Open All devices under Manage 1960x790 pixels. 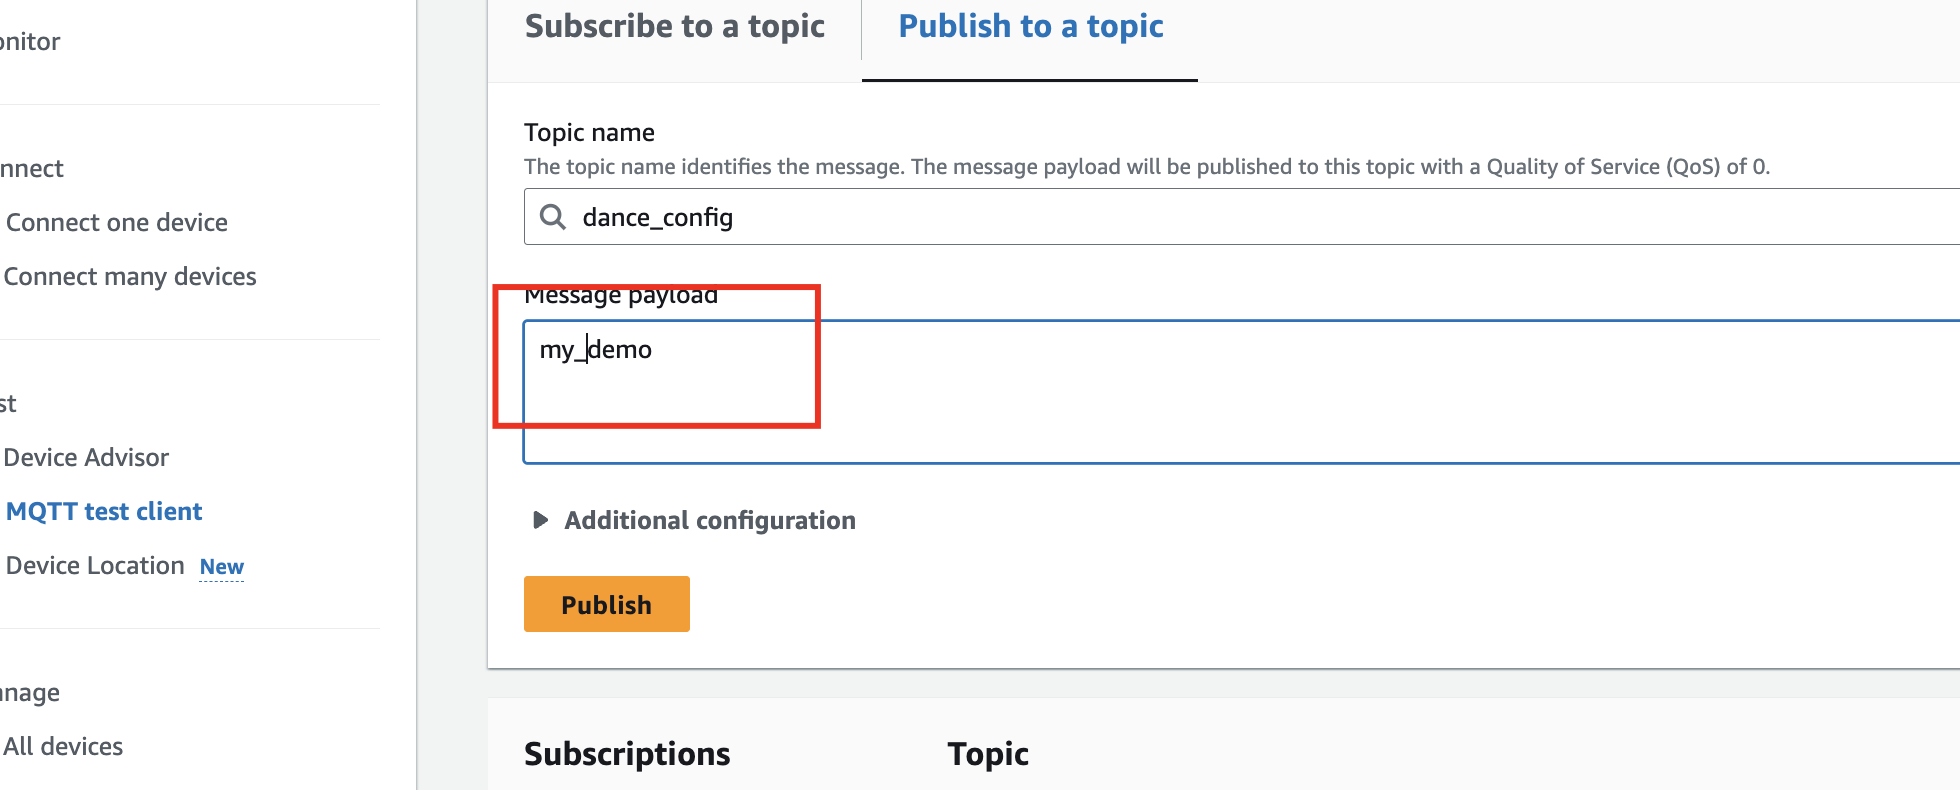pos(63,746)
